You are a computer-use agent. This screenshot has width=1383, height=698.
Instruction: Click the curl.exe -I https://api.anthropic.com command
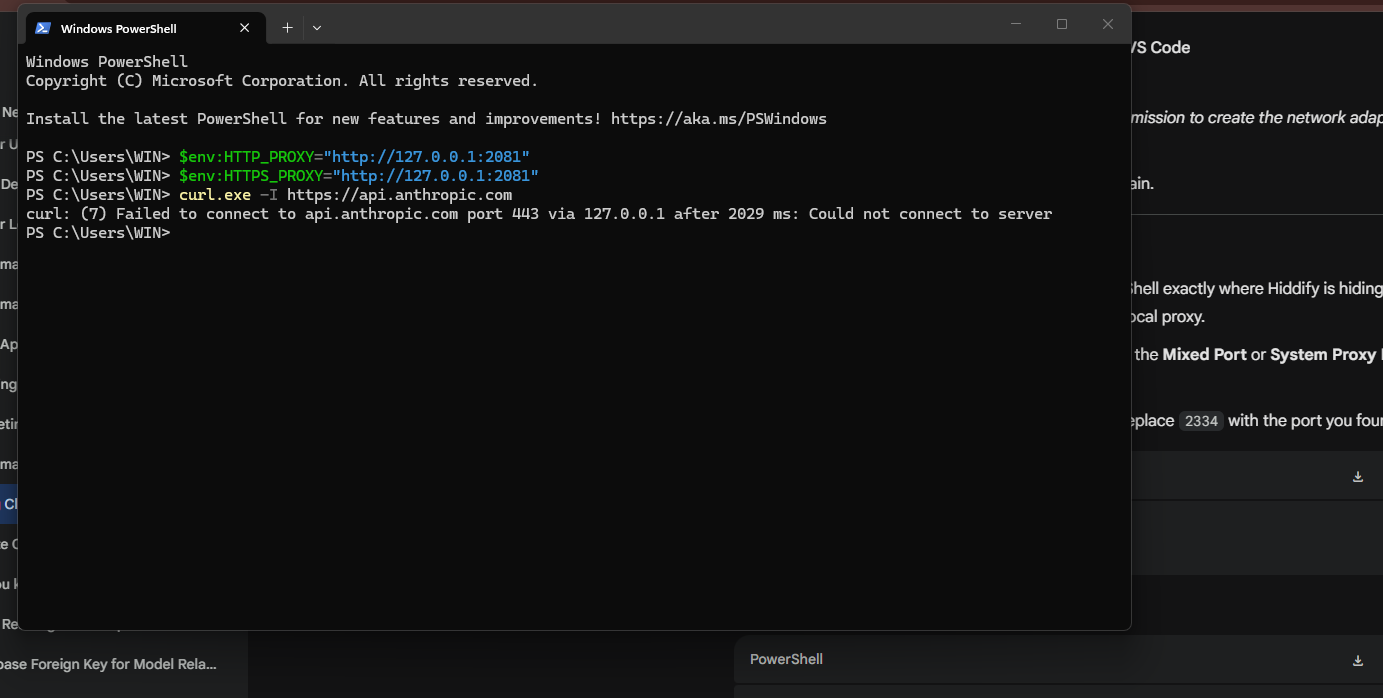(346, 195)
